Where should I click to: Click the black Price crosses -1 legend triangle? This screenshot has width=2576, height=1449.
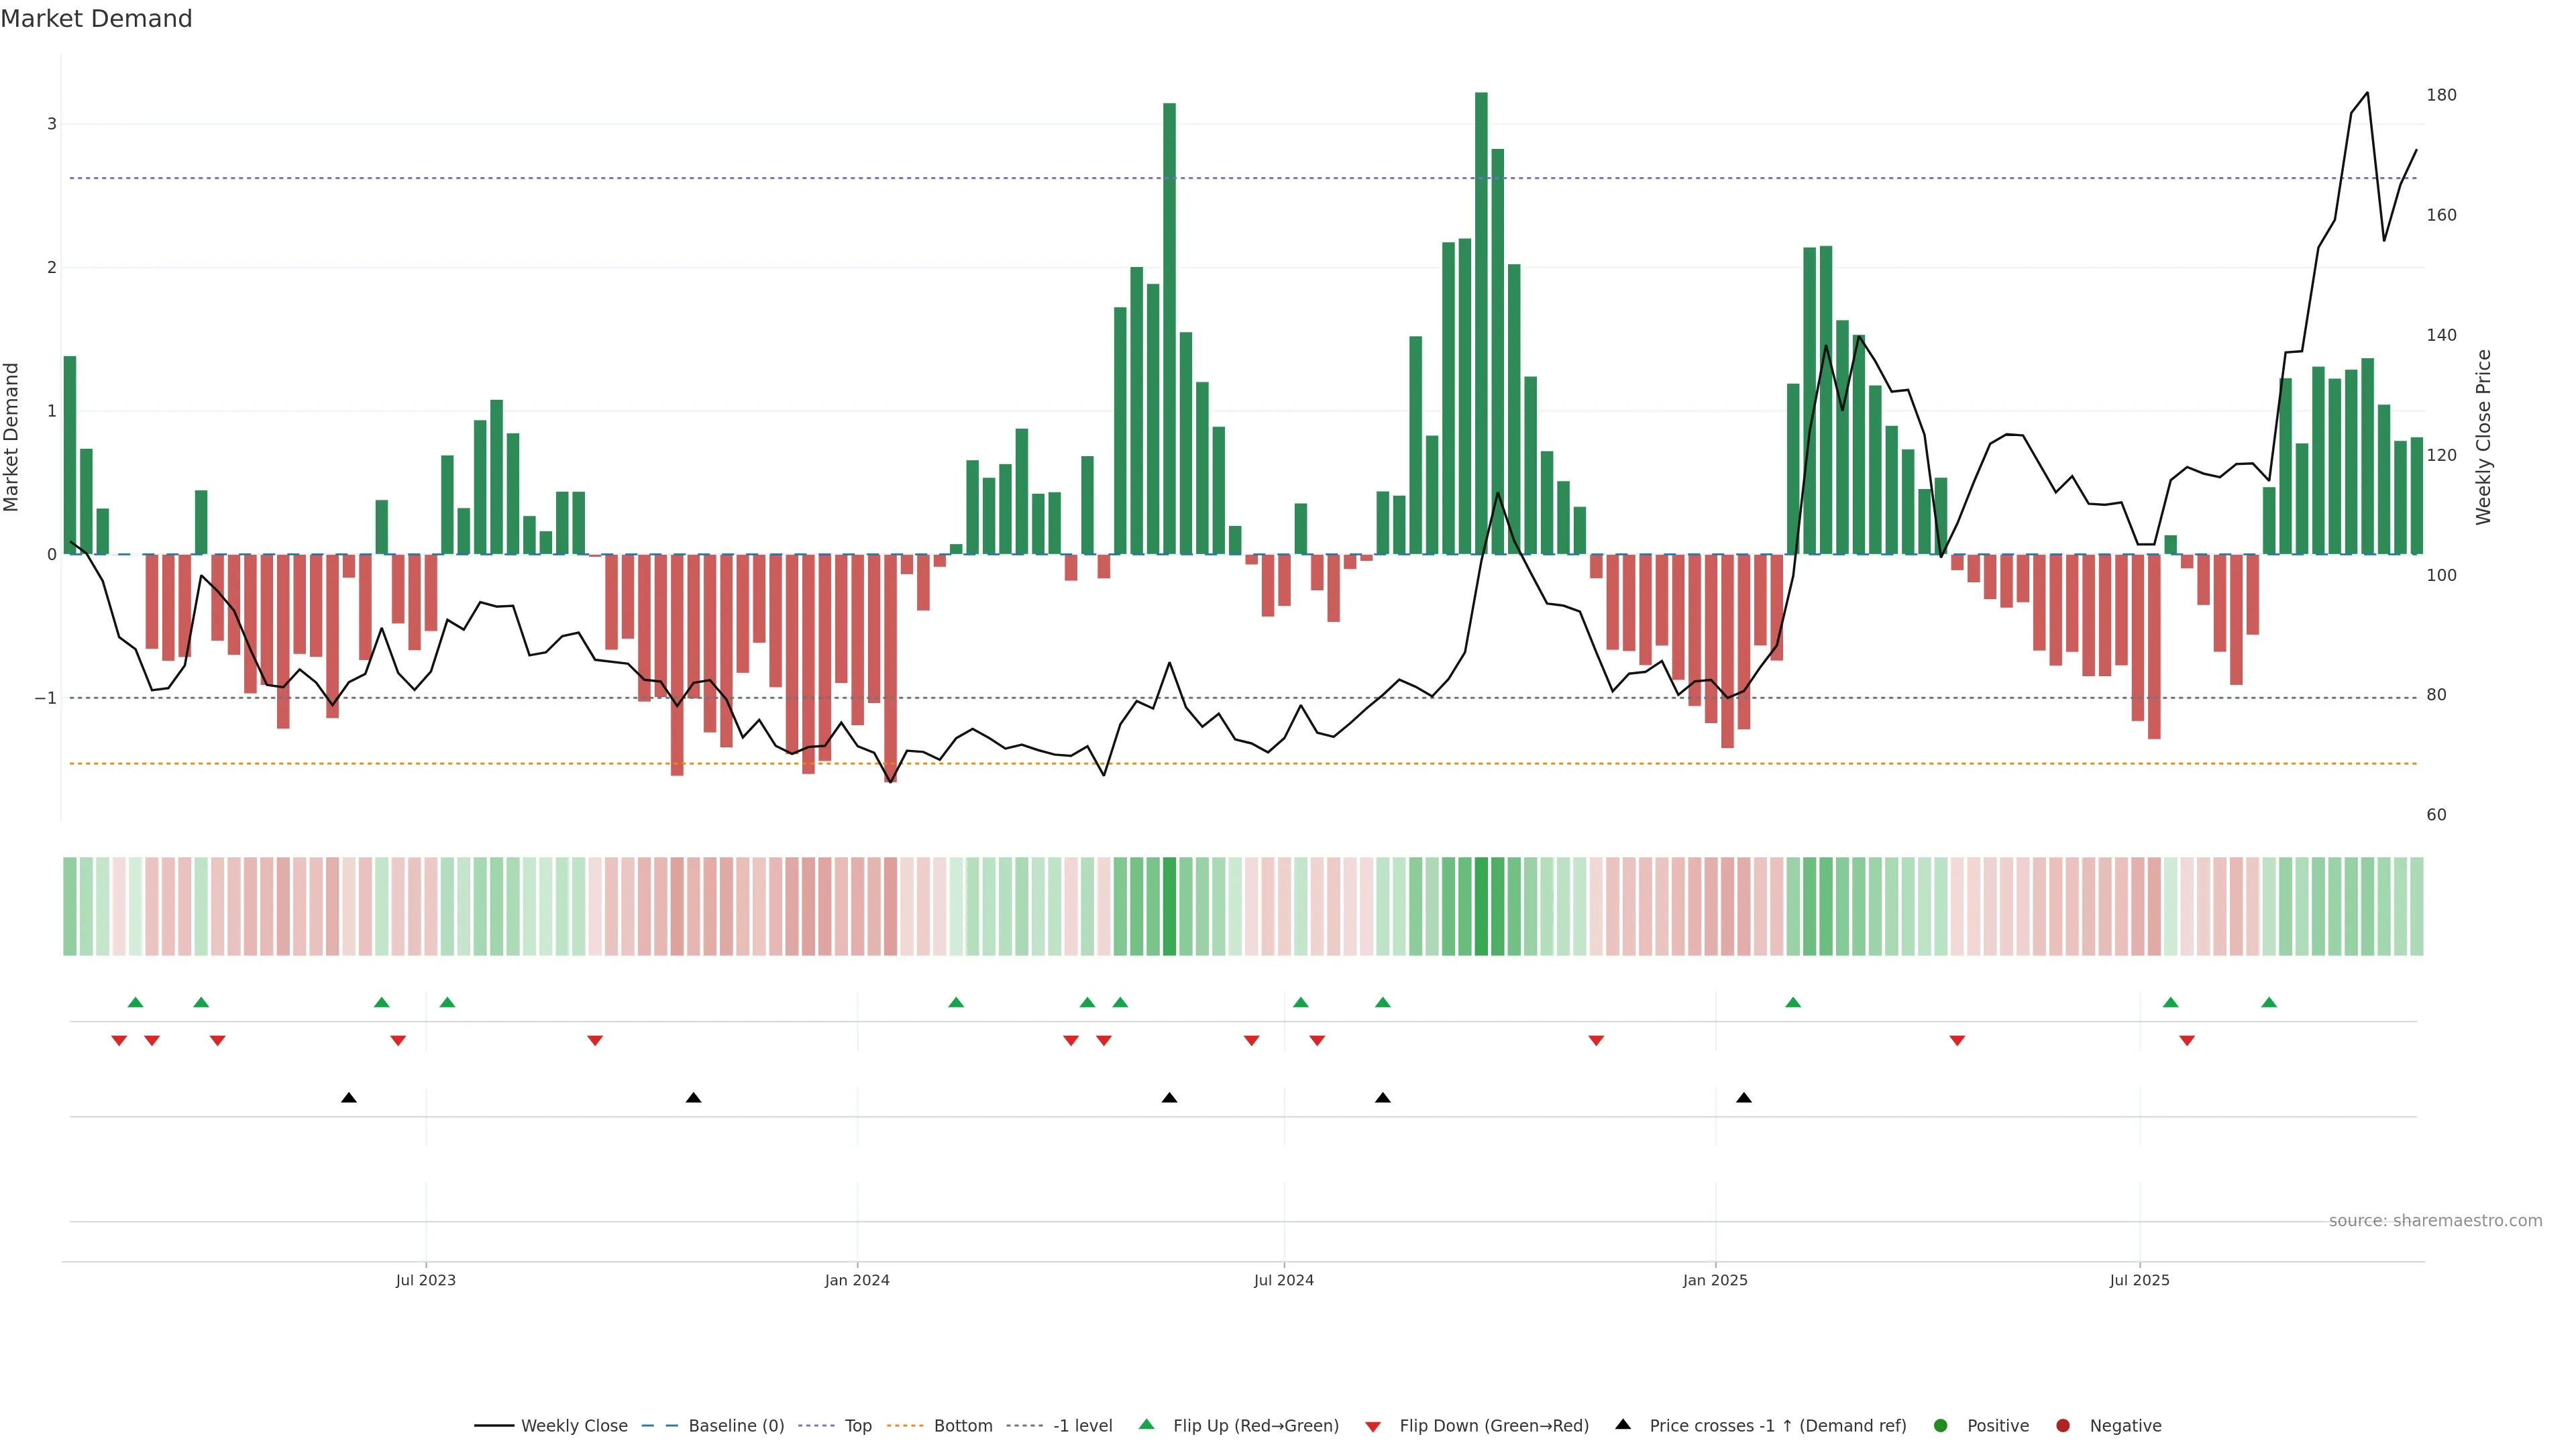pyautogui.click(x=1623, y=1424)
